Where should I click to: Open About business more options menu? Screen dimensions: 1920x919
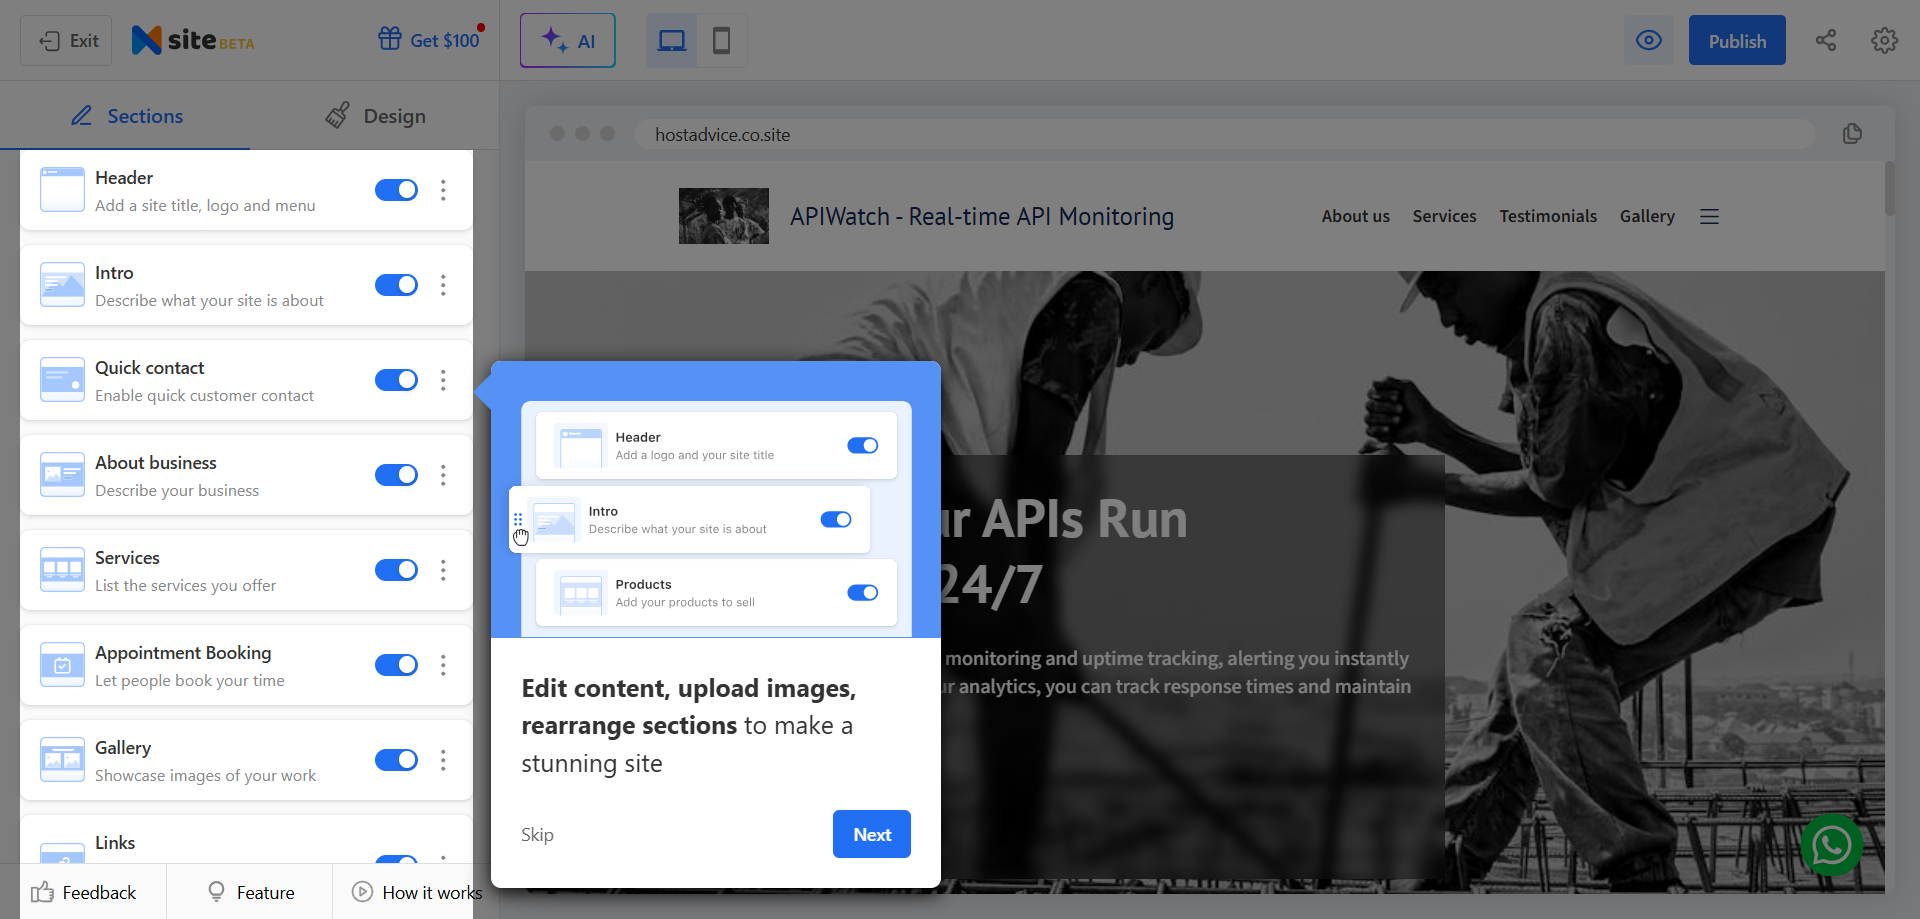[x=443, y=475]
